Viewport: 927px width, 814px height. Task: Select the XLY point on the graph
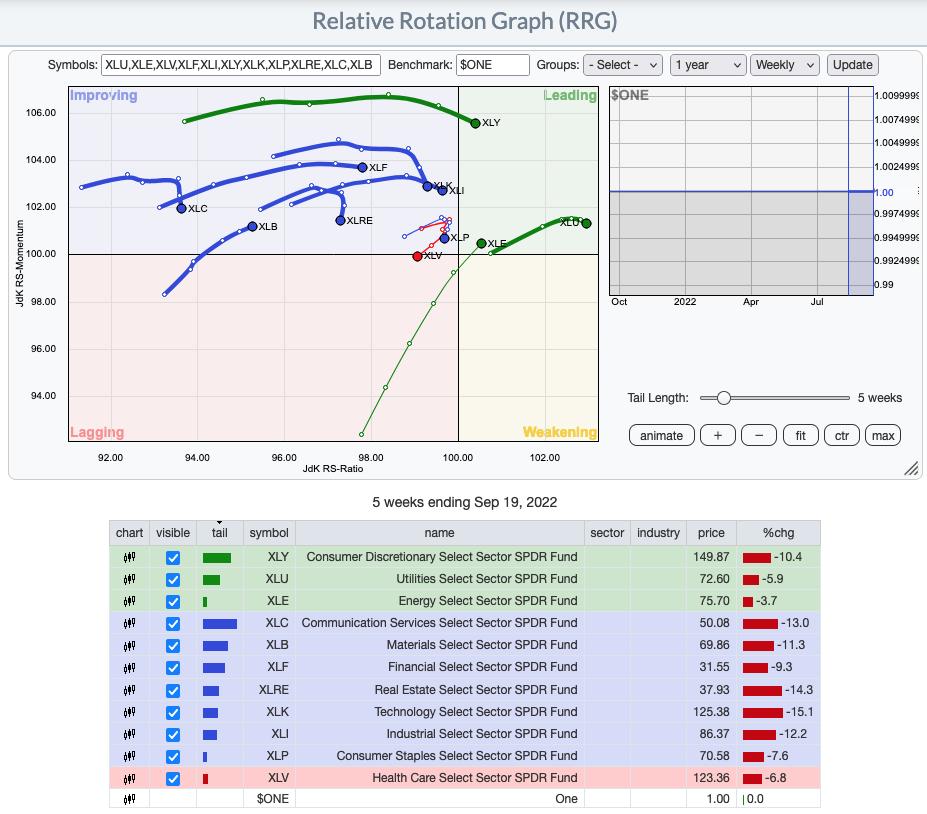pyautogui.click(x=475, y=123)
